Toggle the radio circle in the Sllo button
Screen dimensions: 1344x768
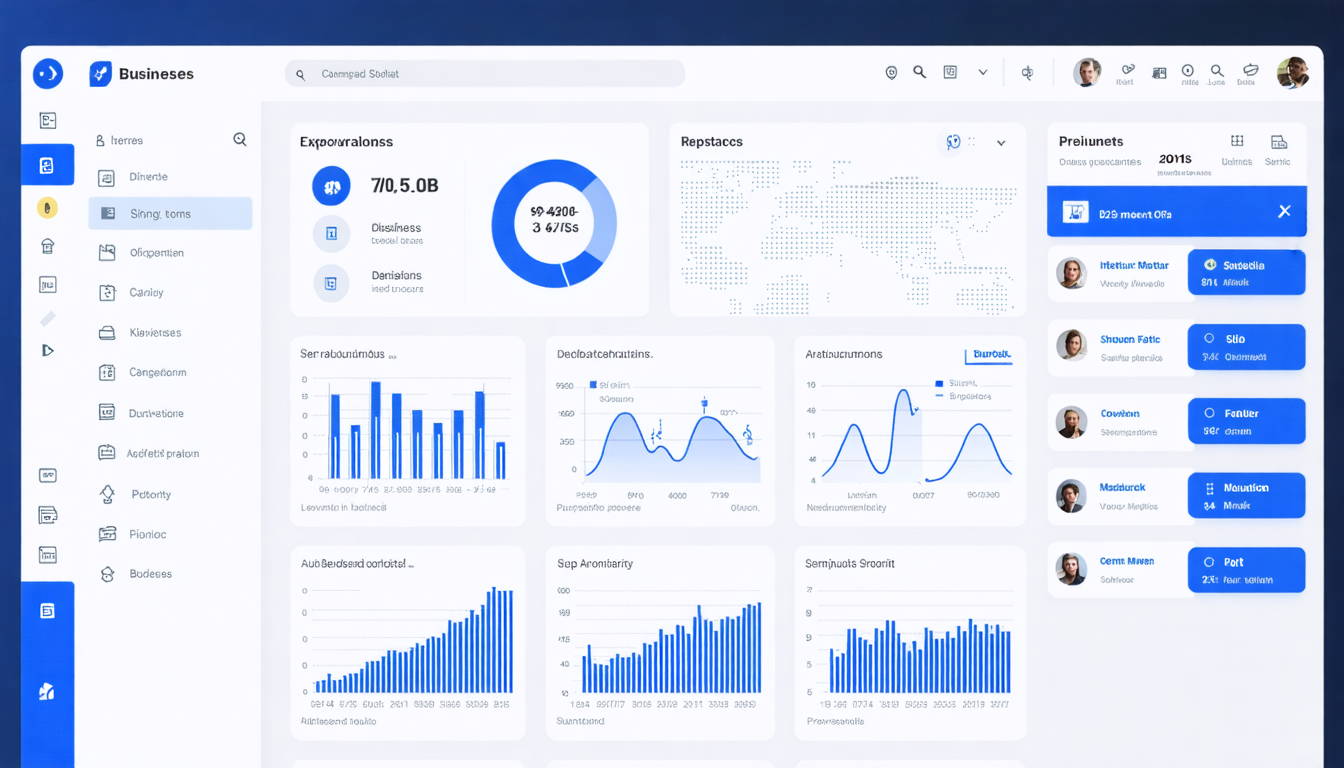1209,339
